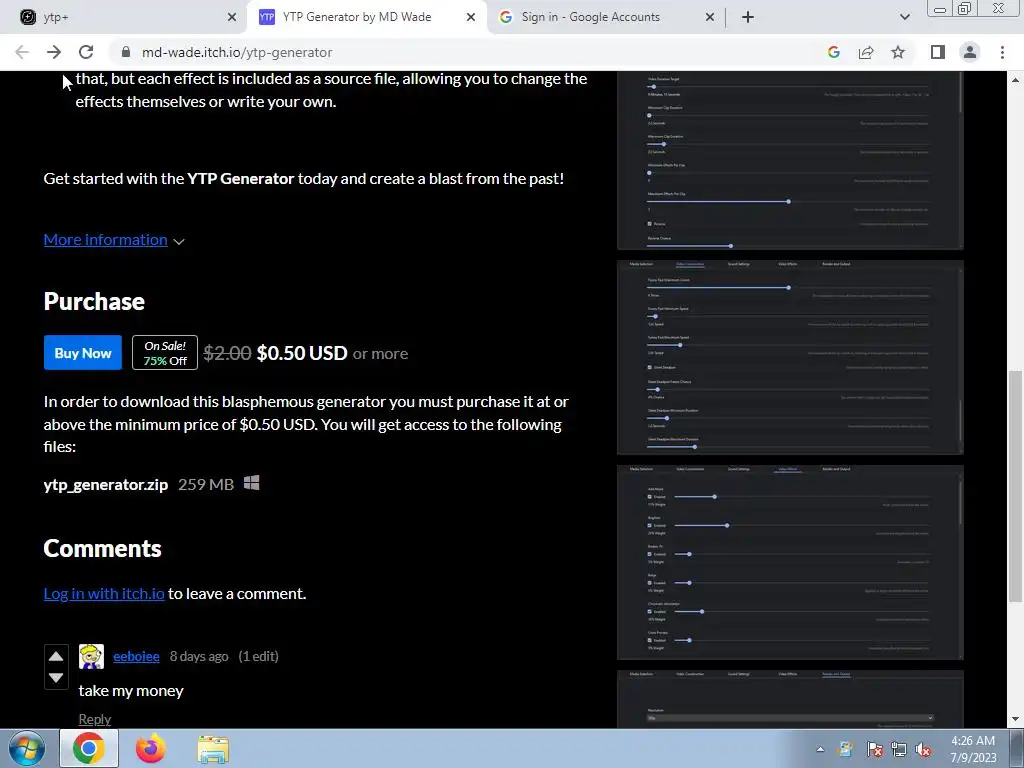Open the Windows Start button
The image size is (1024, 768).
(x=26, y=748)
